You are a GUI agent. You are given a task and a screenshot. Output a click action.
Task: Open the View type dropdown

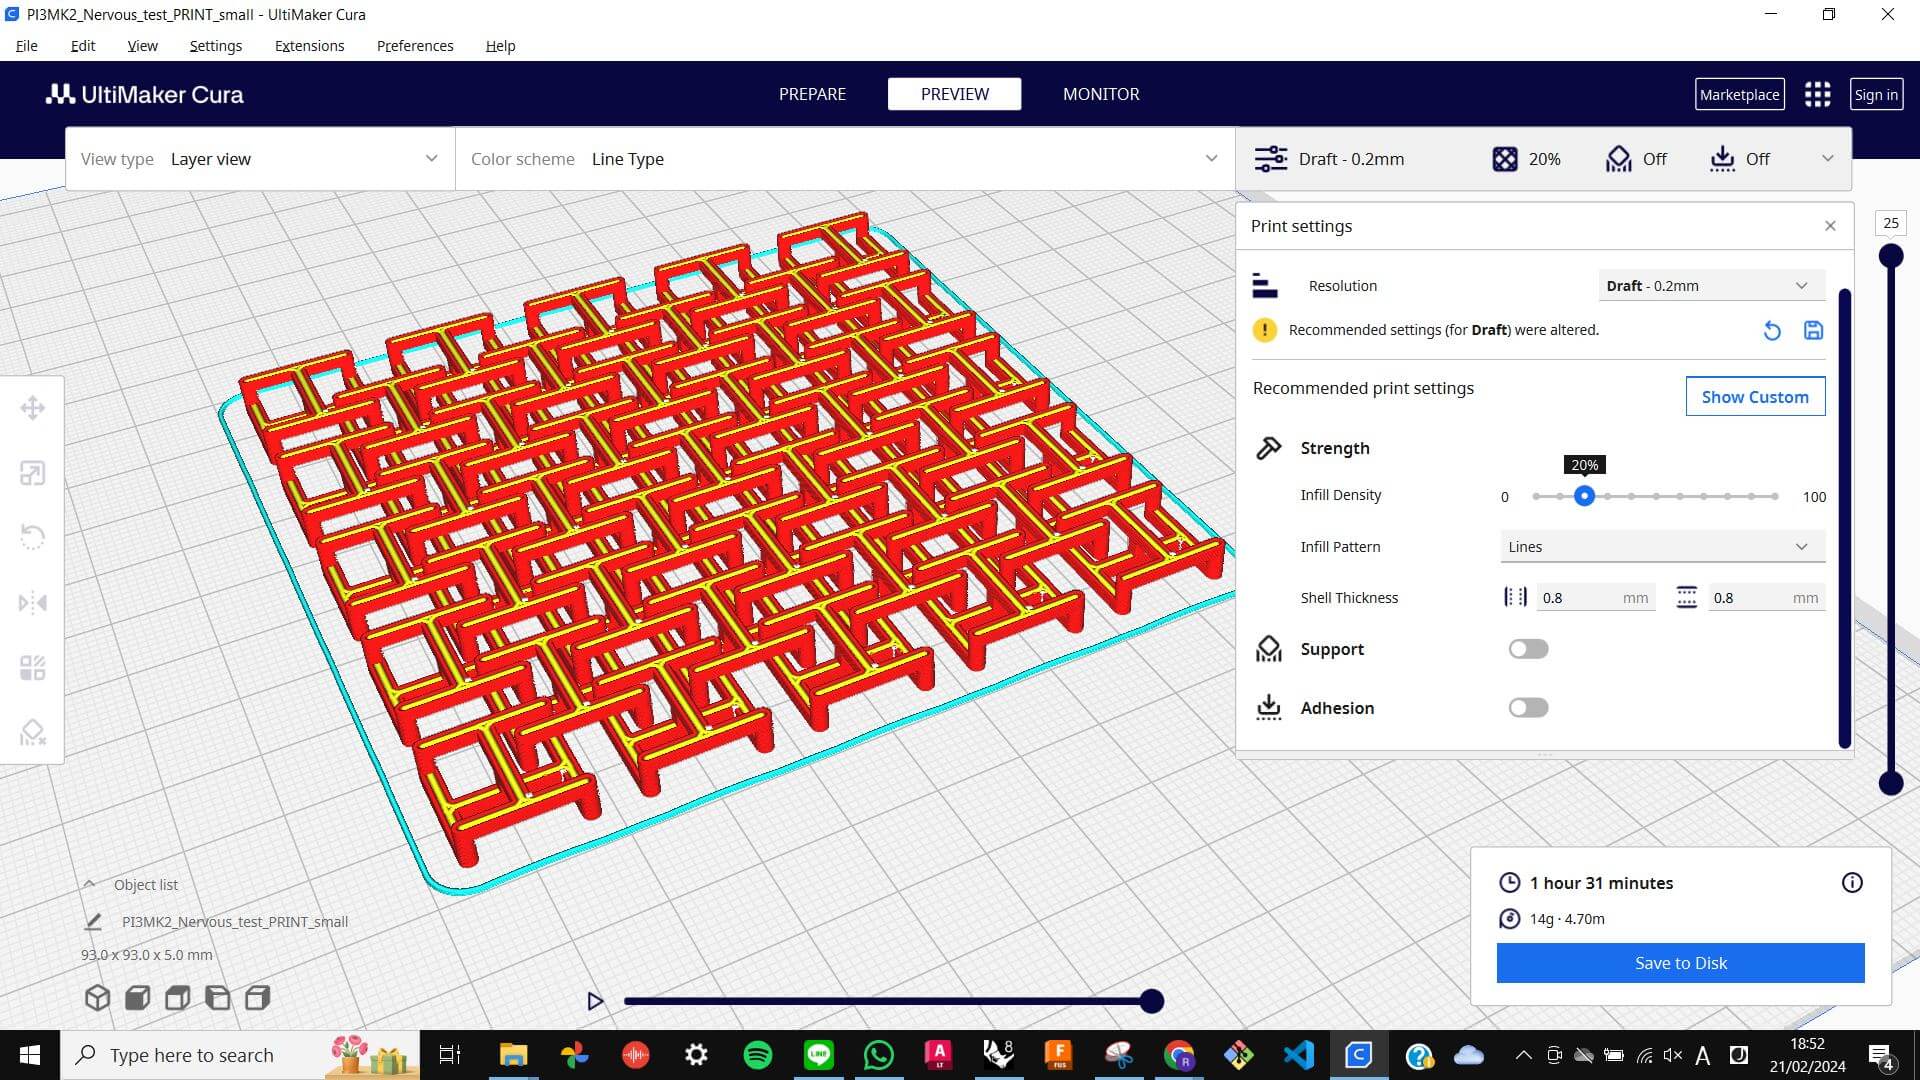pyautogui.click(x=260, y=159)
